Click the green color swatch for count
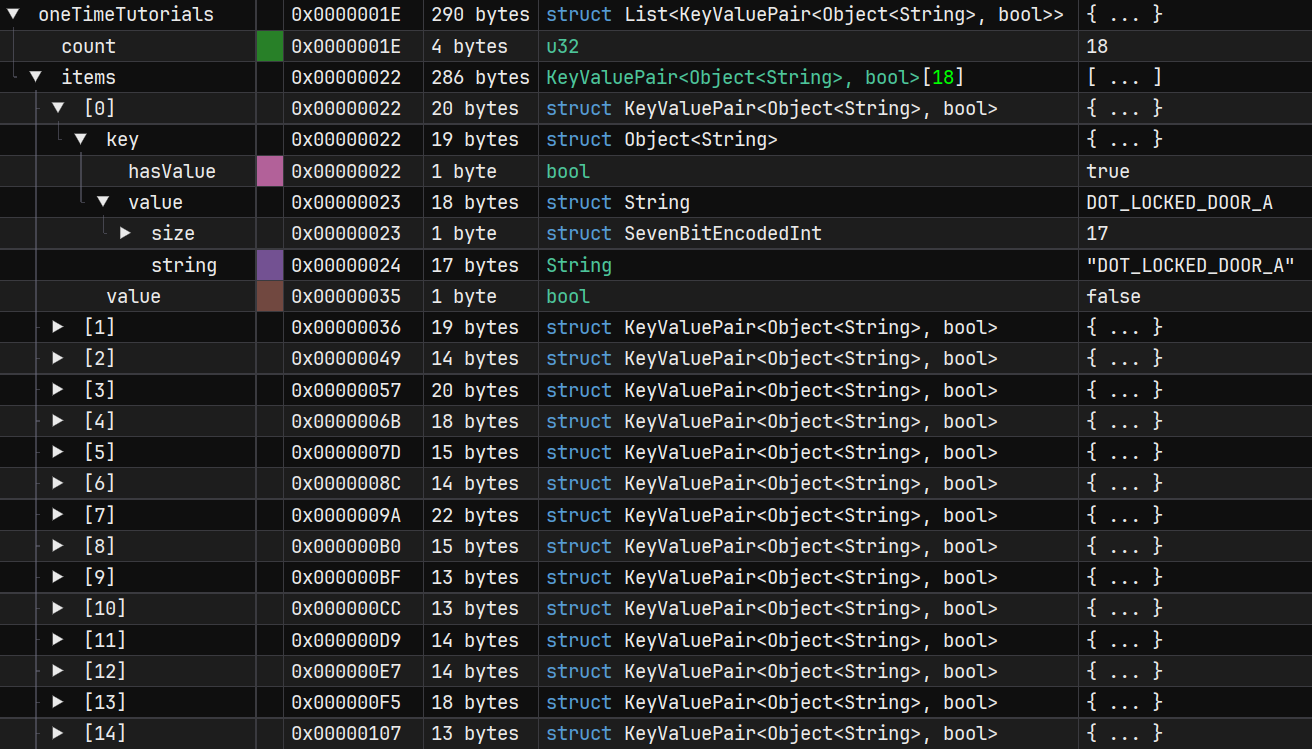The width and height of the screenshot is (1312, 749). (x=270, y=46)
